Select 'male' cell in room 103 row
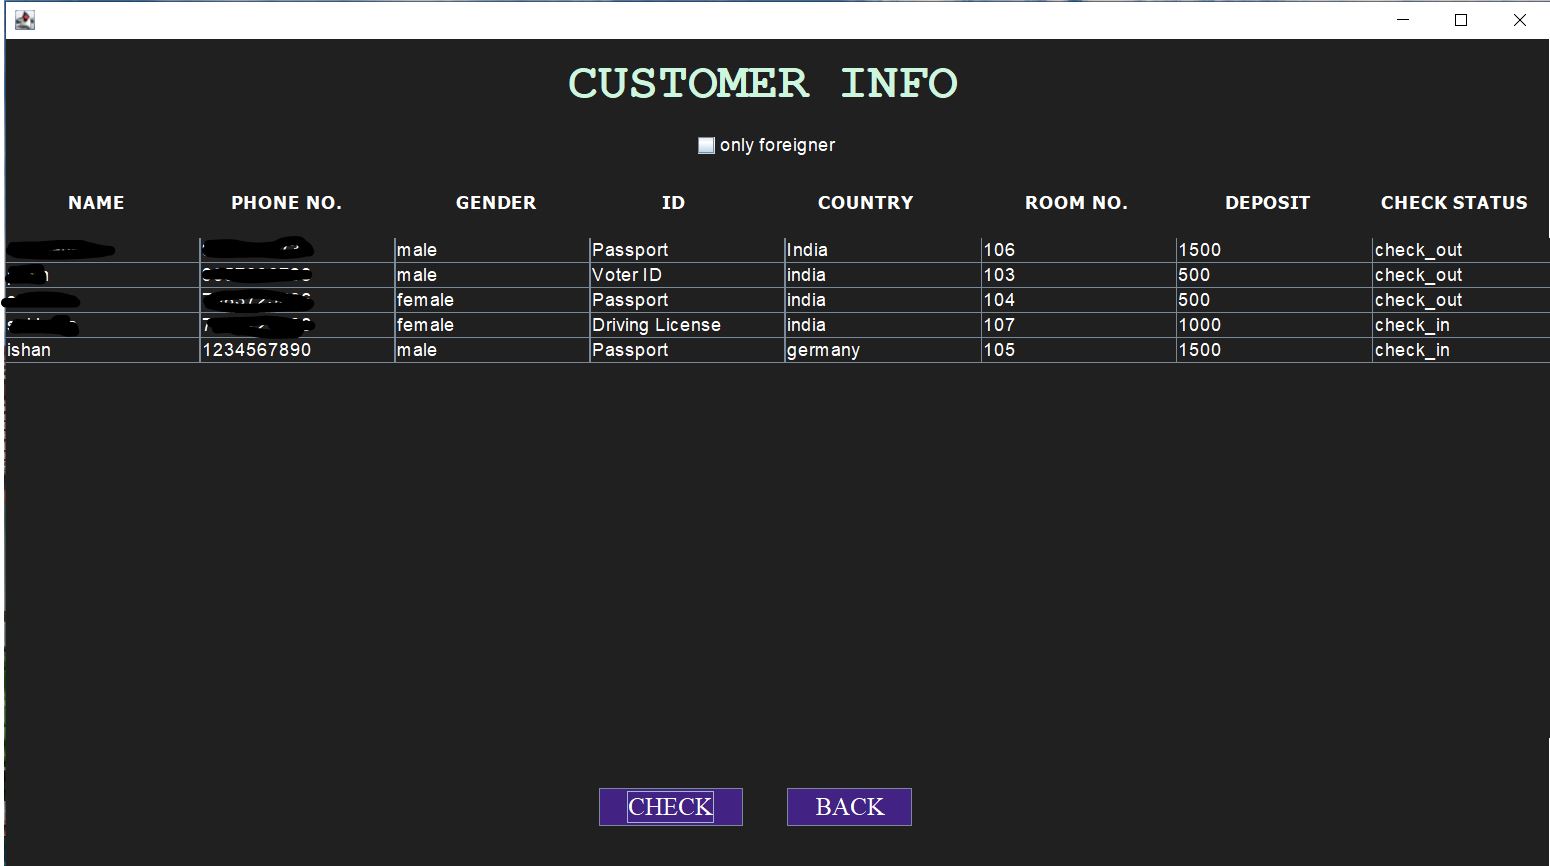 coord(492,275)
